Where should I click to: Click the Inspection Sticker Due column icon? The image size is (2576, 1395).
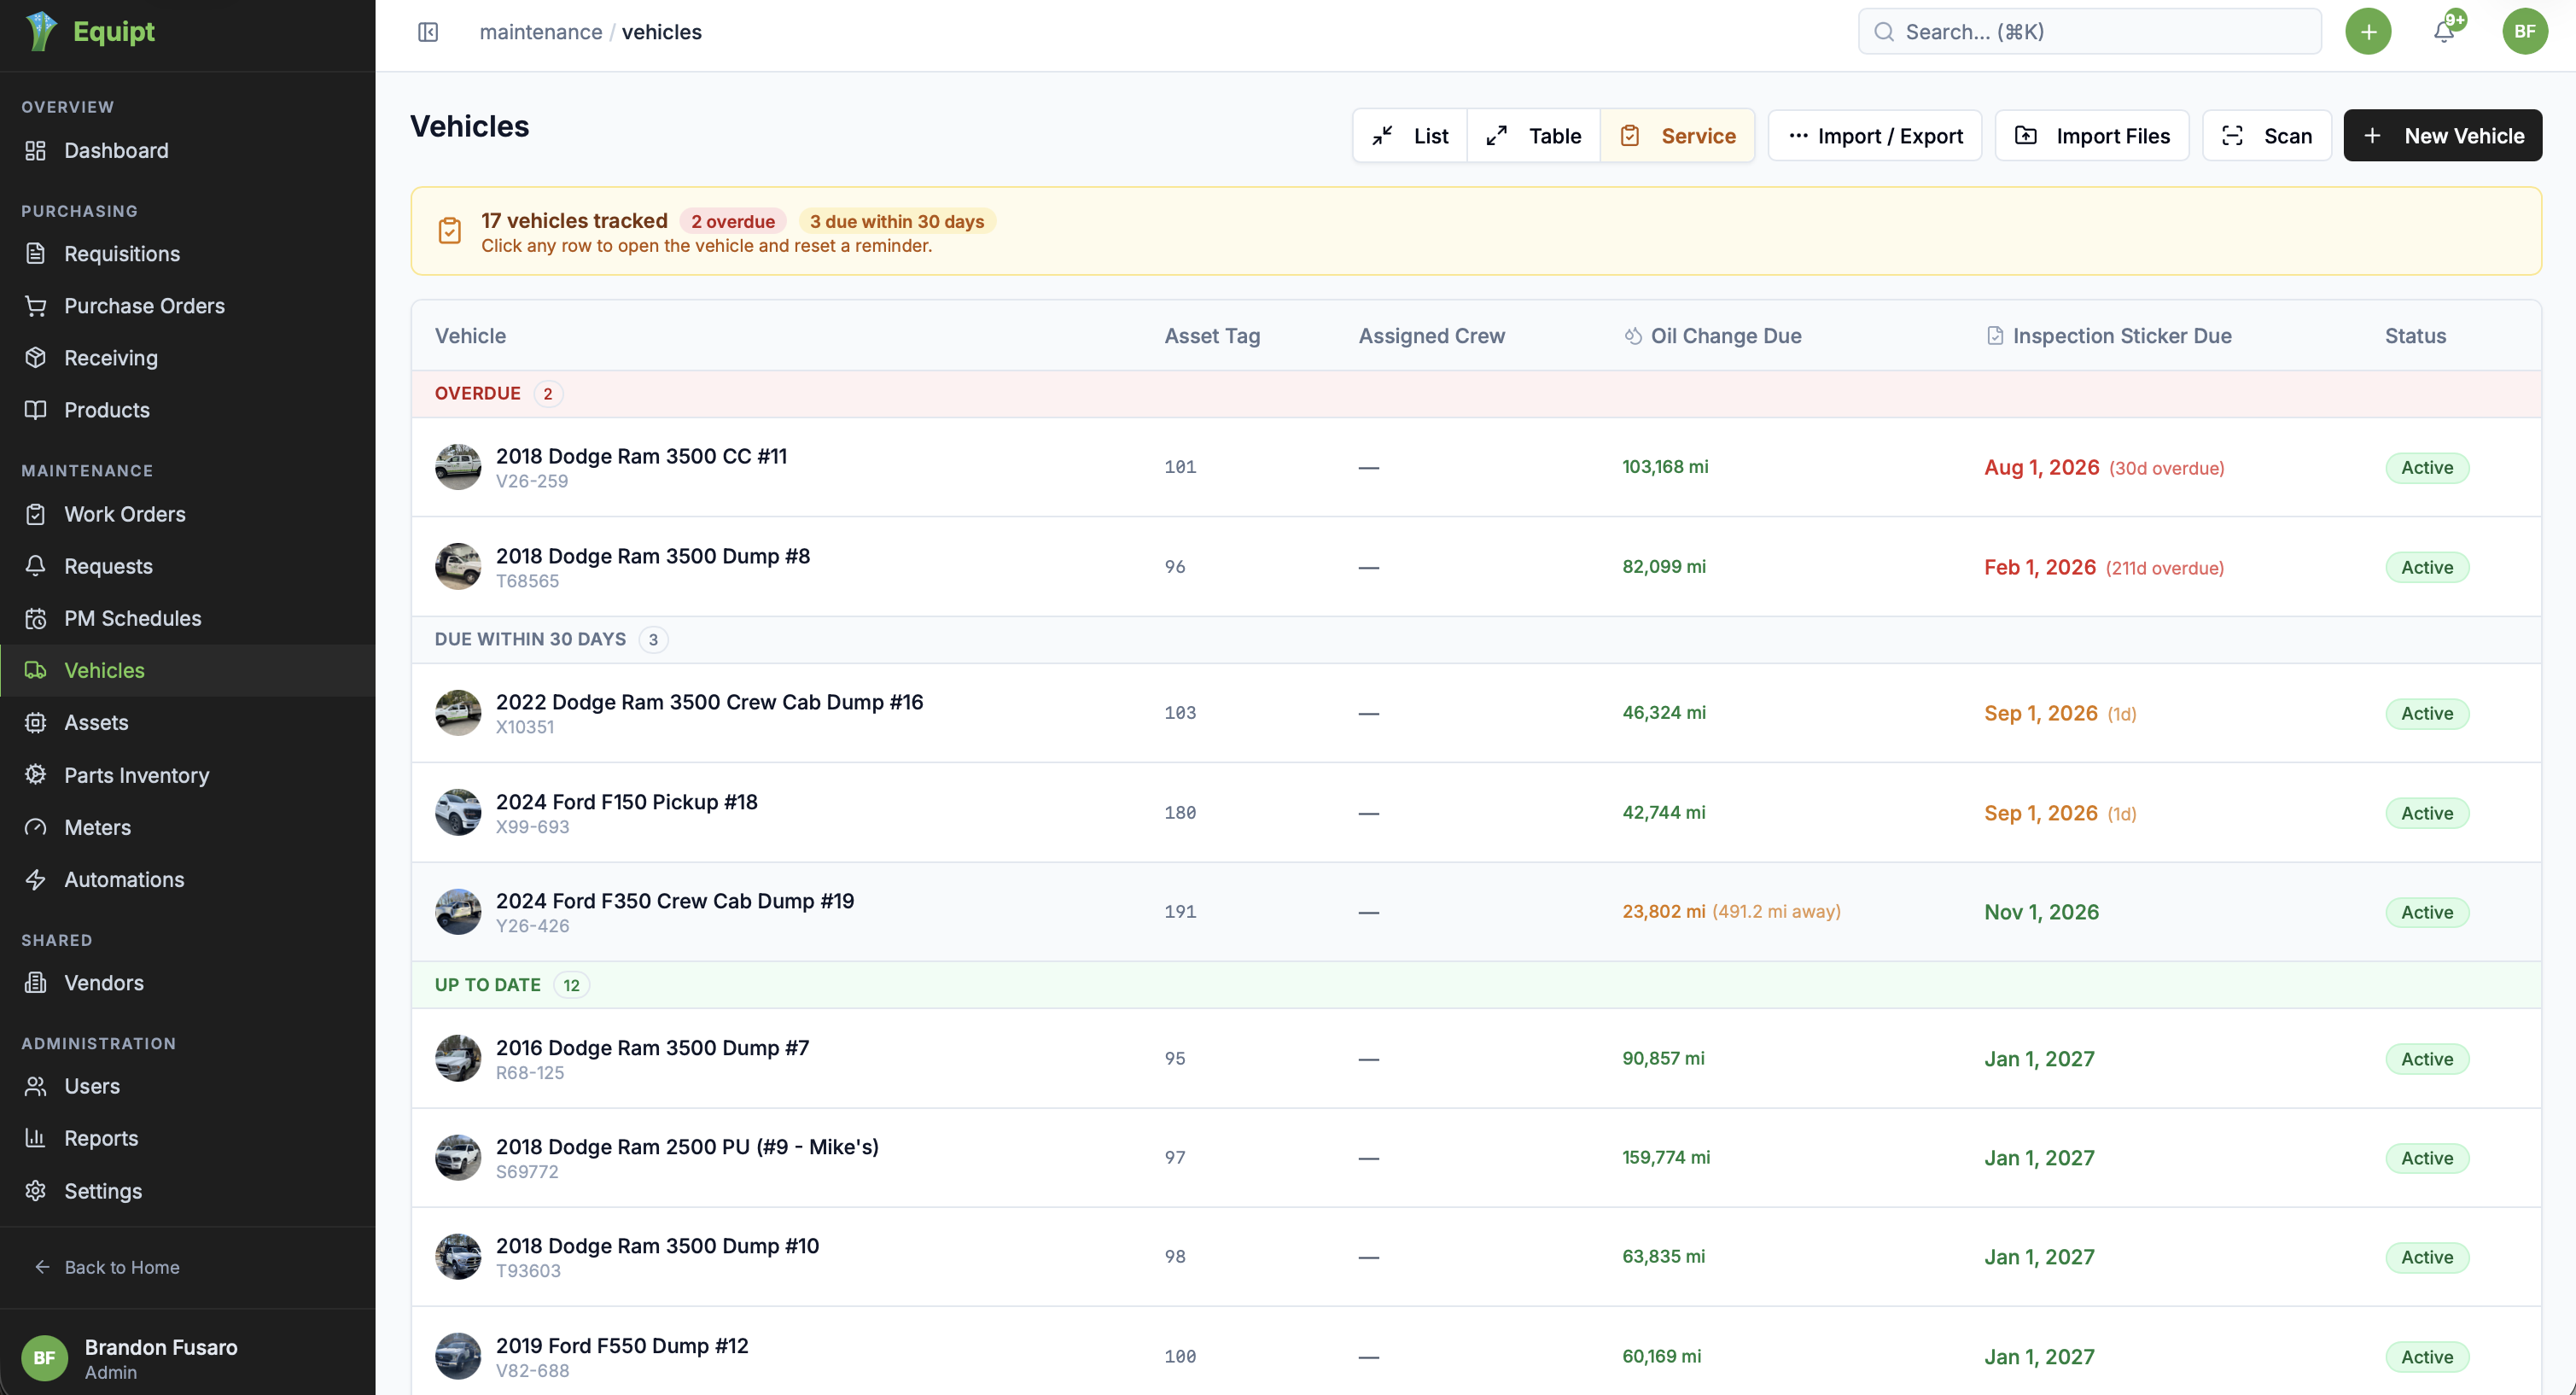1995,336
